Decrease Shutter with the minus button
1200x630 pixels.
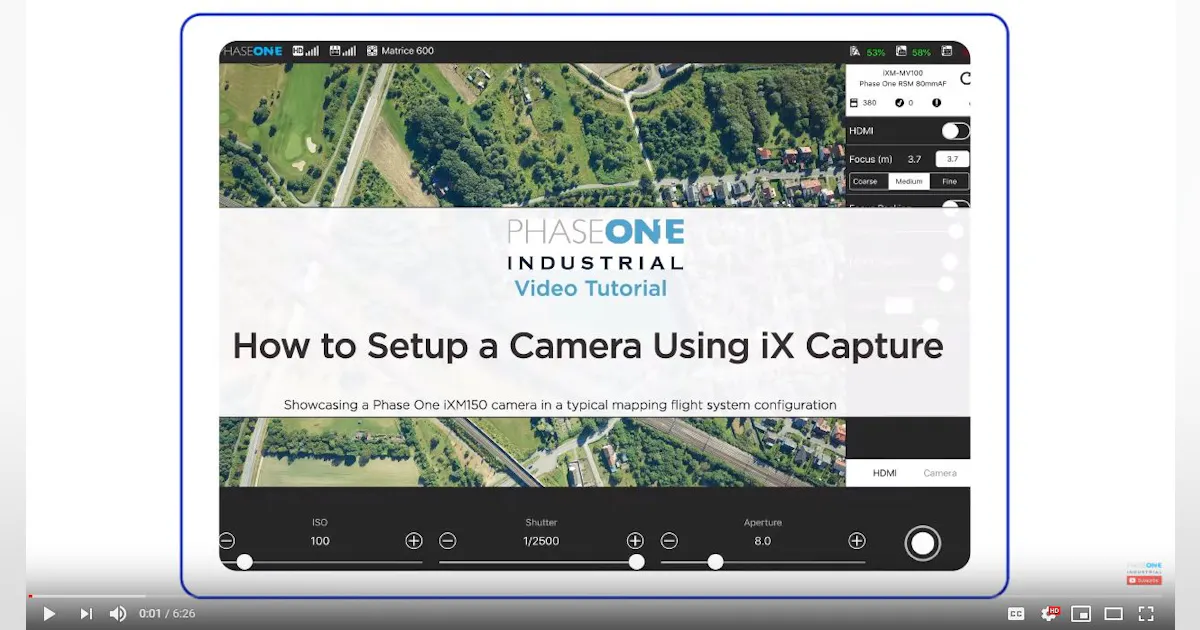pos(448,541)
